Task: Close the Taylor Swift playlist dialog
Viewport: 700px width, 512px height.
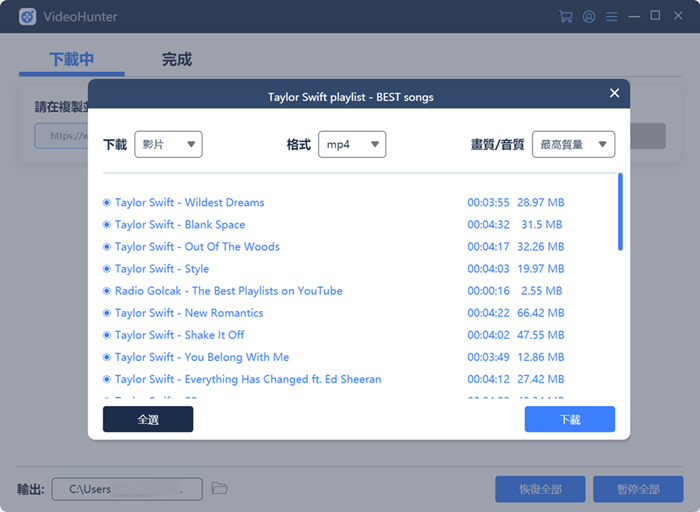Action: [x=614, y=93]
